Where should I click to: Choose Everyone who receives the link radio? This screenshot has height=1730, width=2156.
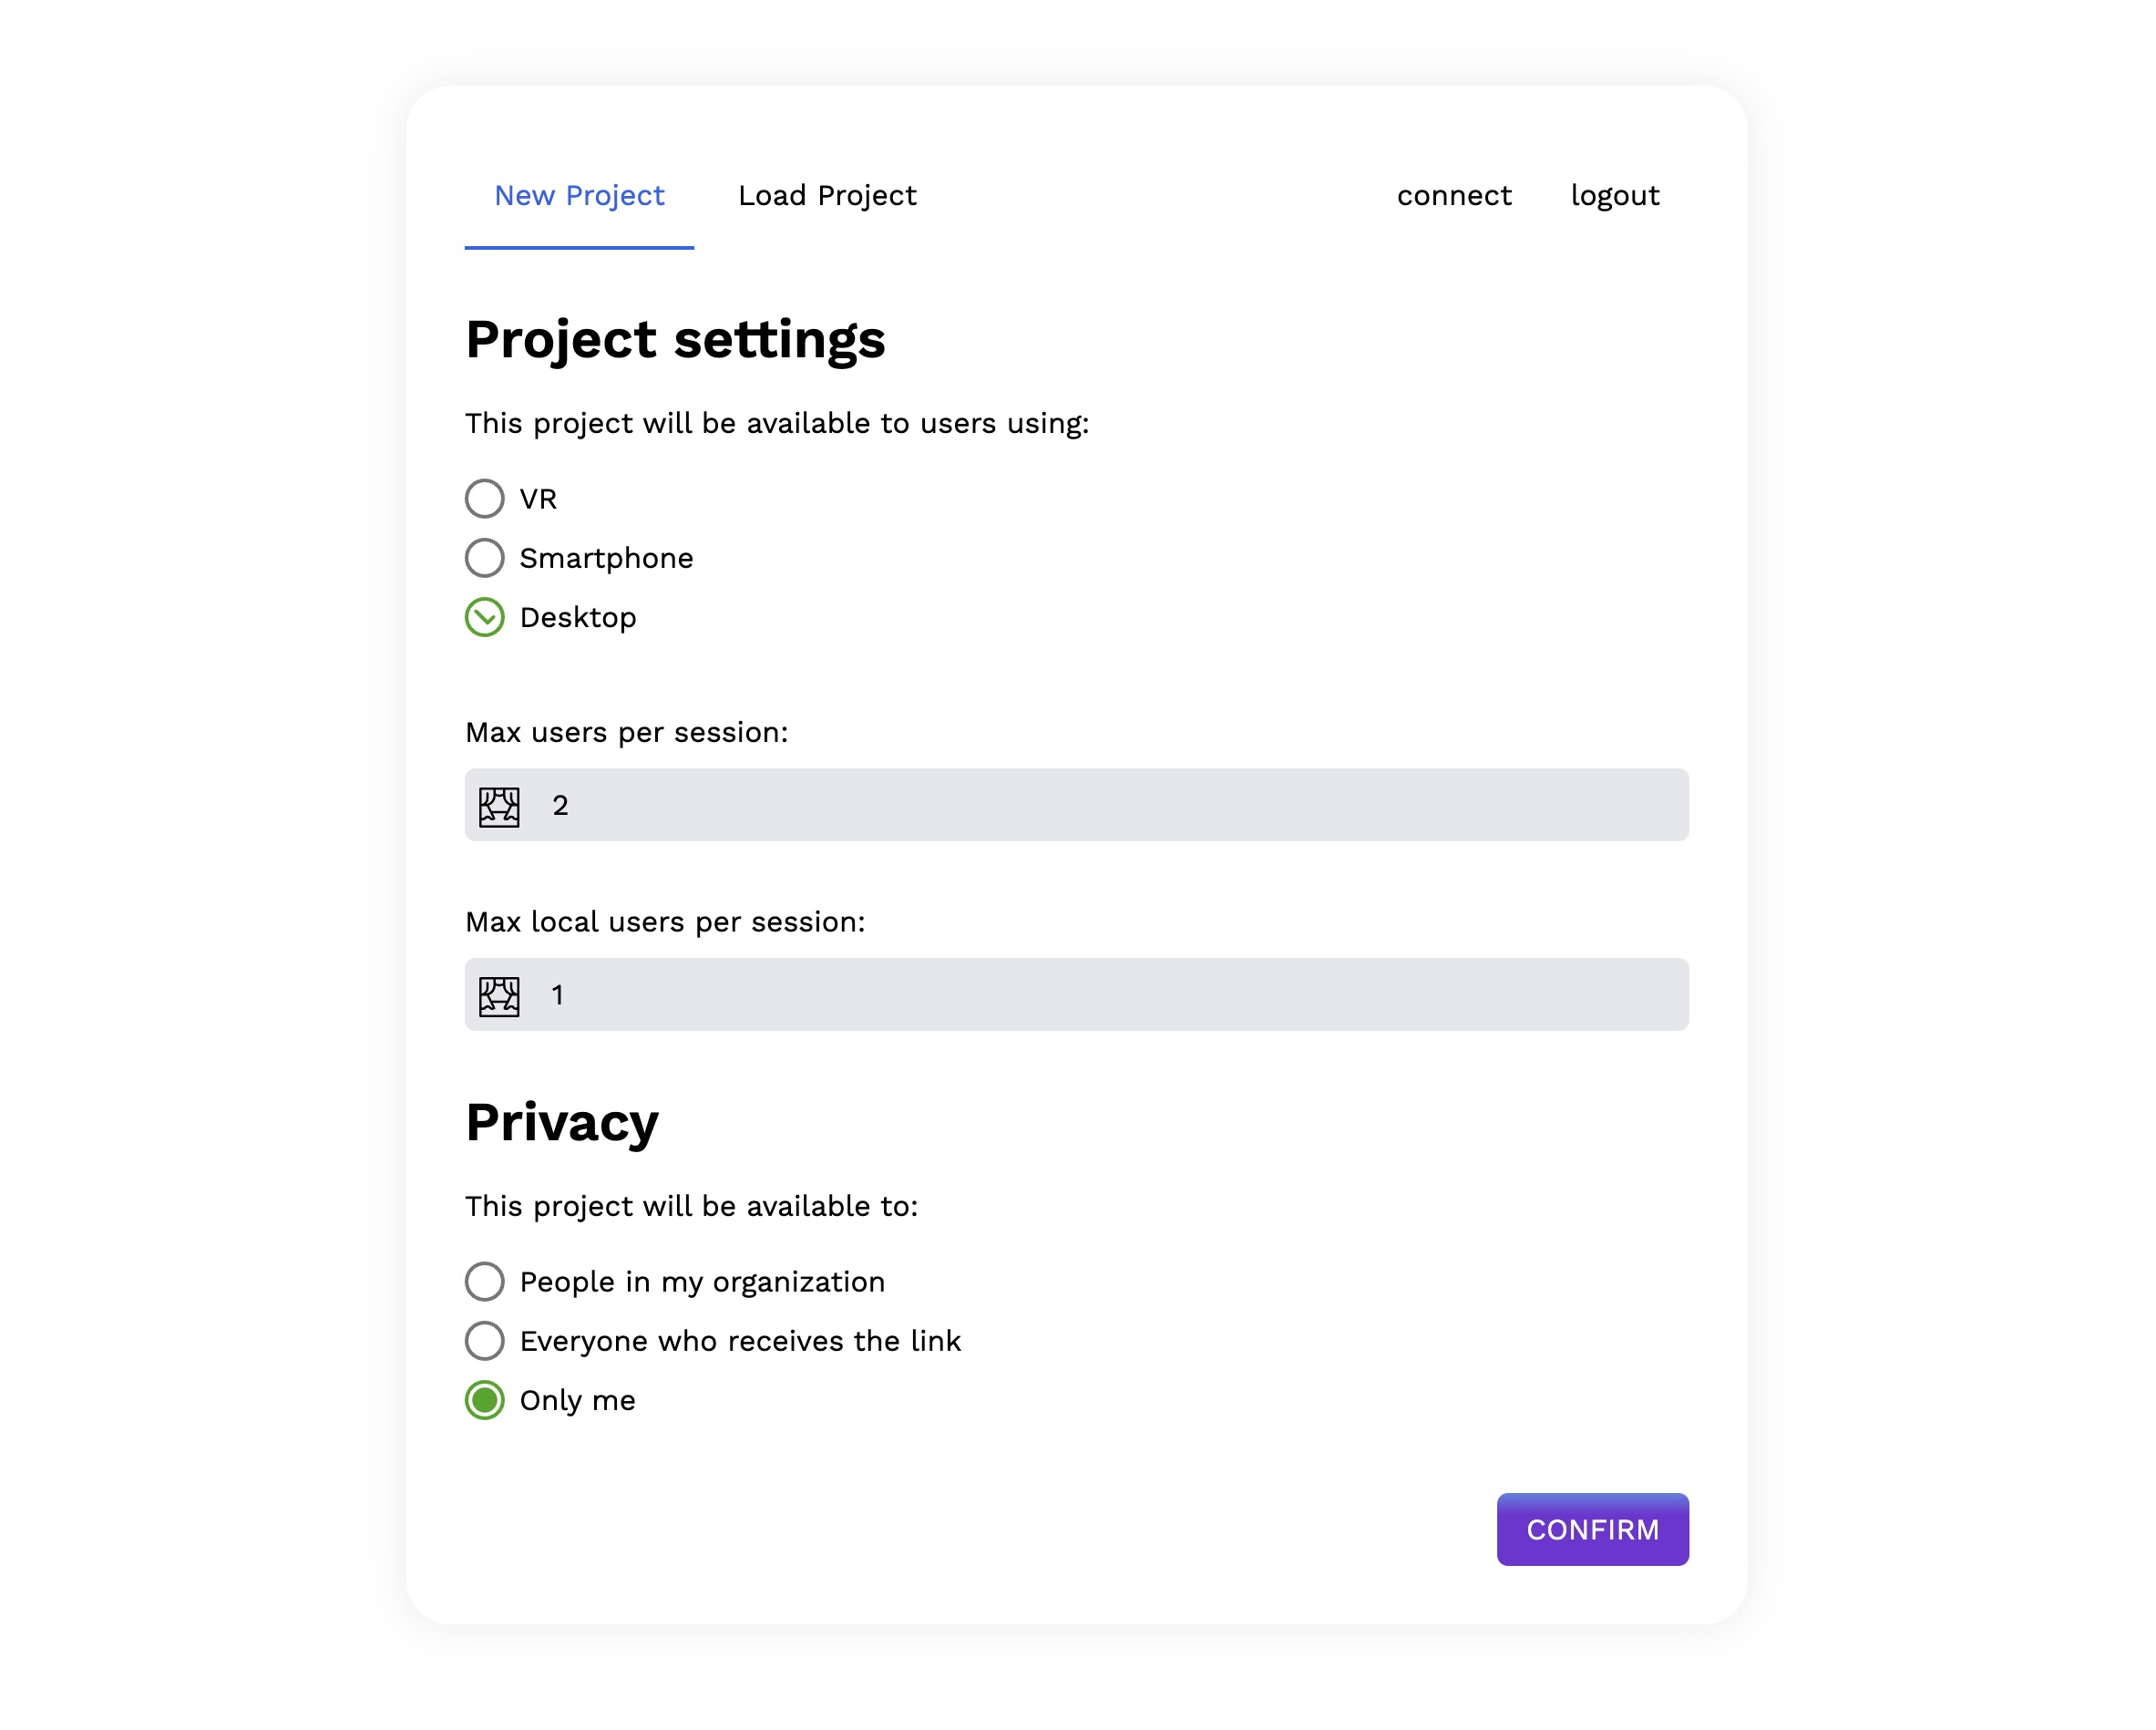485,1341
